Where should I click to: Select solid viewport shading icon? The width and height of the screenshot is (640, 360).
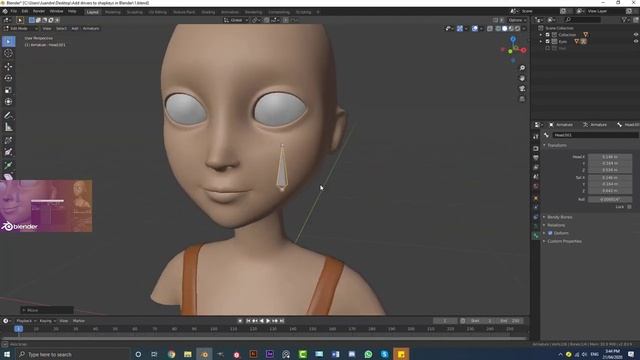tap(504, 29)
